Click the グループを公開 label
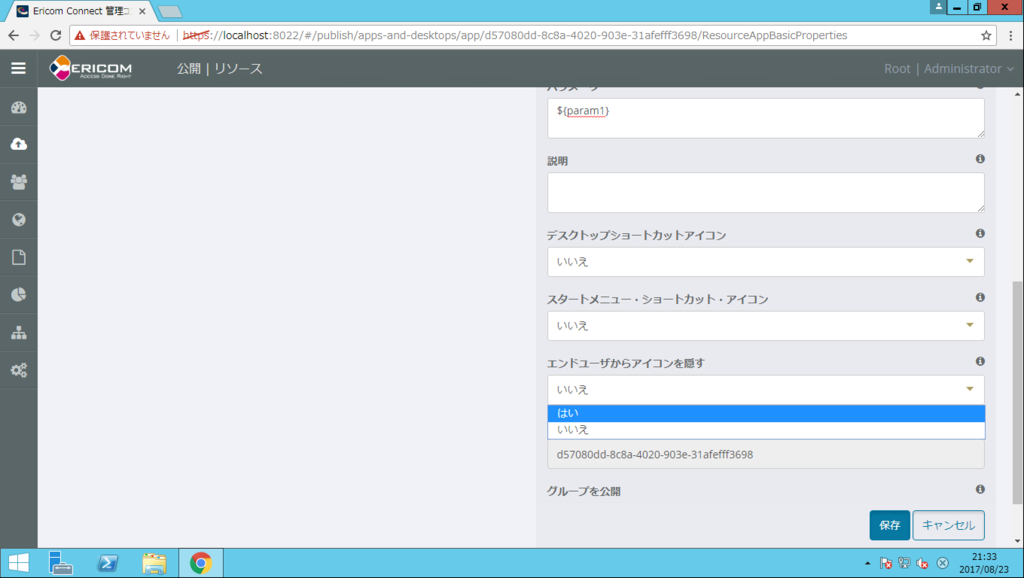 584,491
